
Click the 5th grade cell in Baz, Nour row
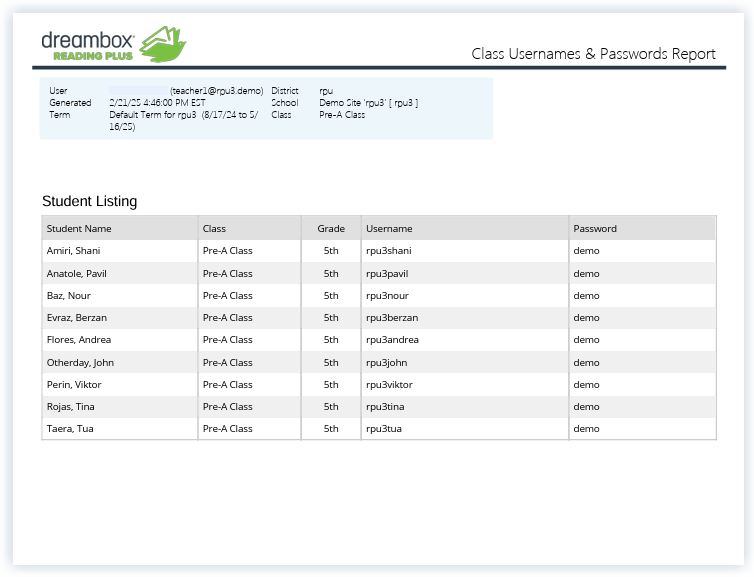(331, 296)
